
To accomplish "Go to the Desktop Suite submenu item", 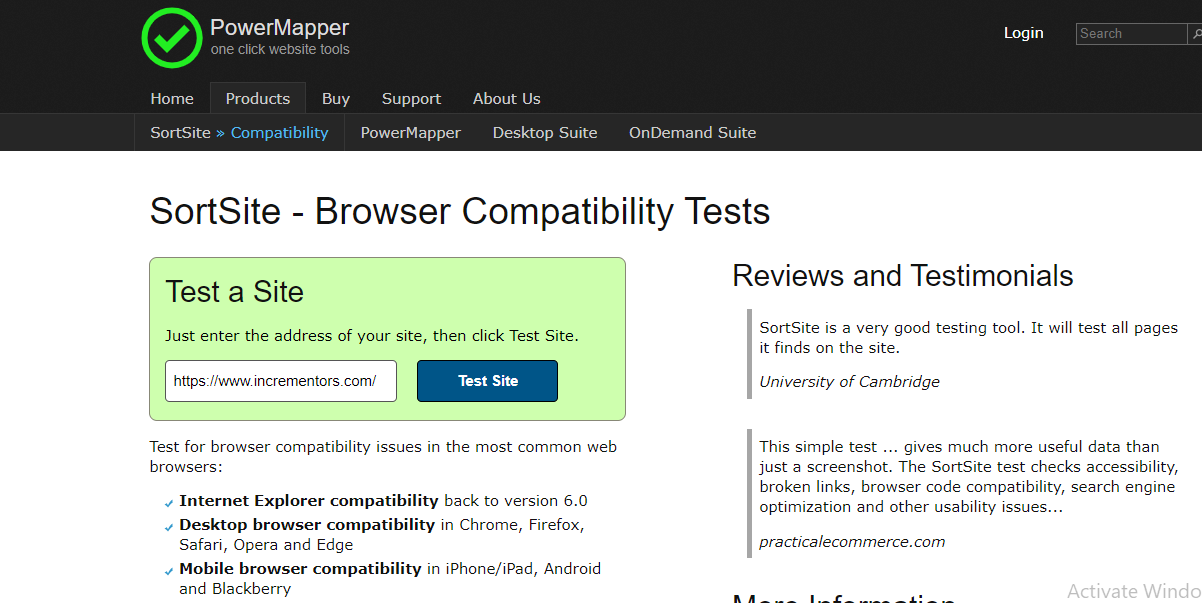I will [545, 132].
